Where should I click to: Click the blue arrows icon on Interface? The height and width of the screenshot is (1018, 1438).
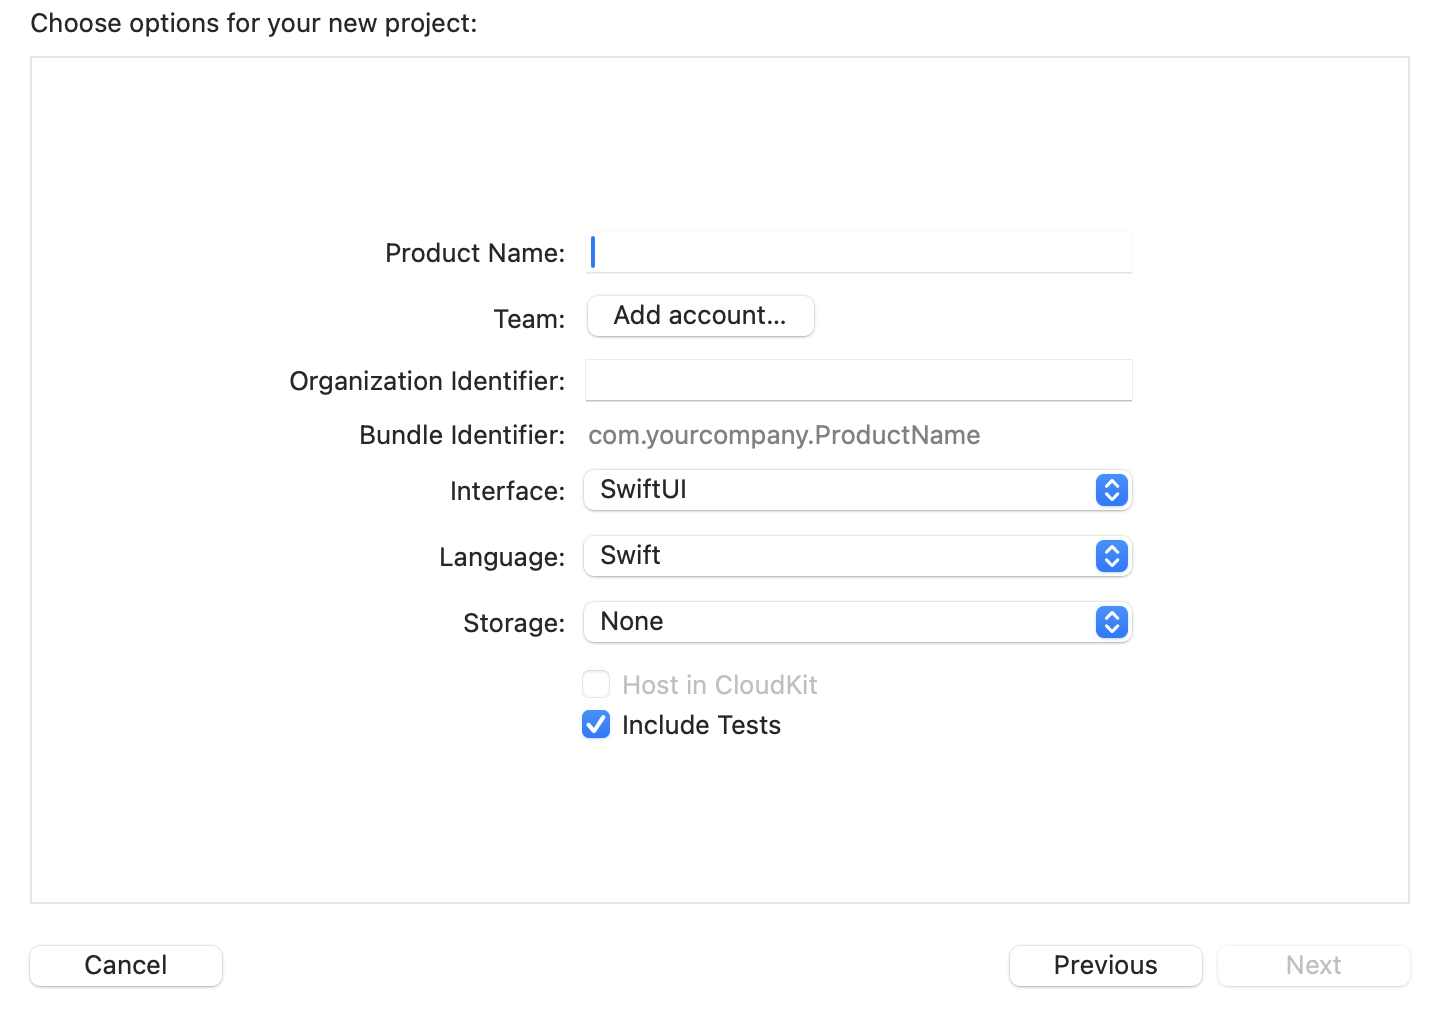(1111, 490)
